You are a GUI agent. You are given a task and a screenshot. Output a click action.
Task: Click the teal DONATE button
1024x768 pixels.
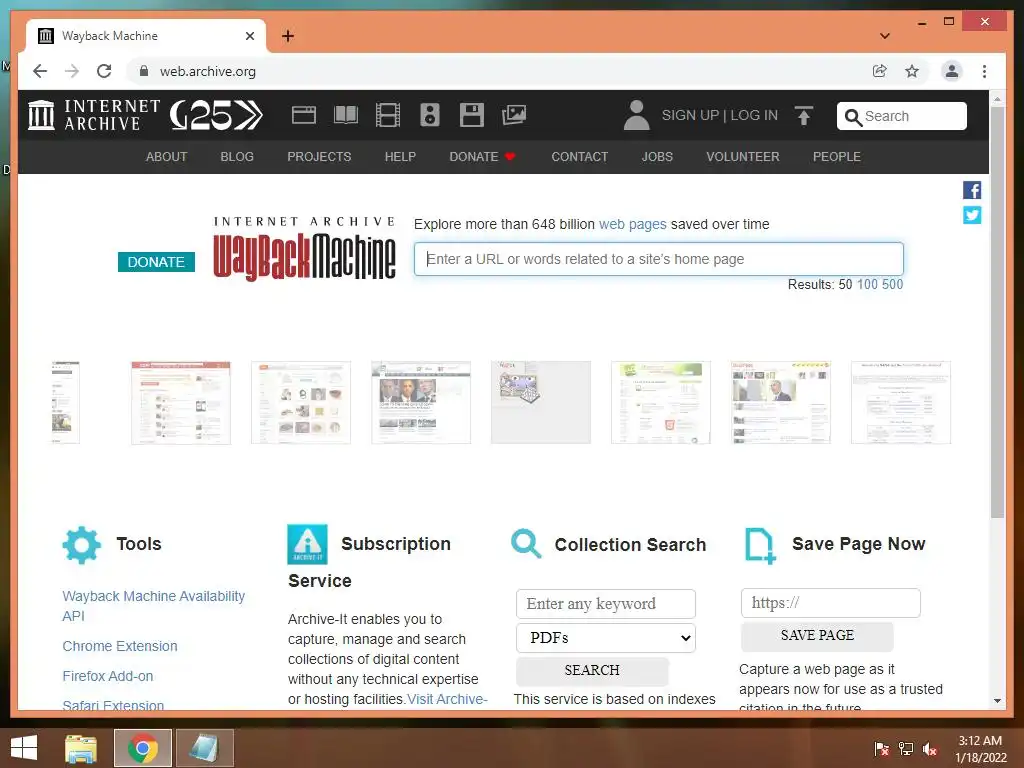[x=156, y=262]
